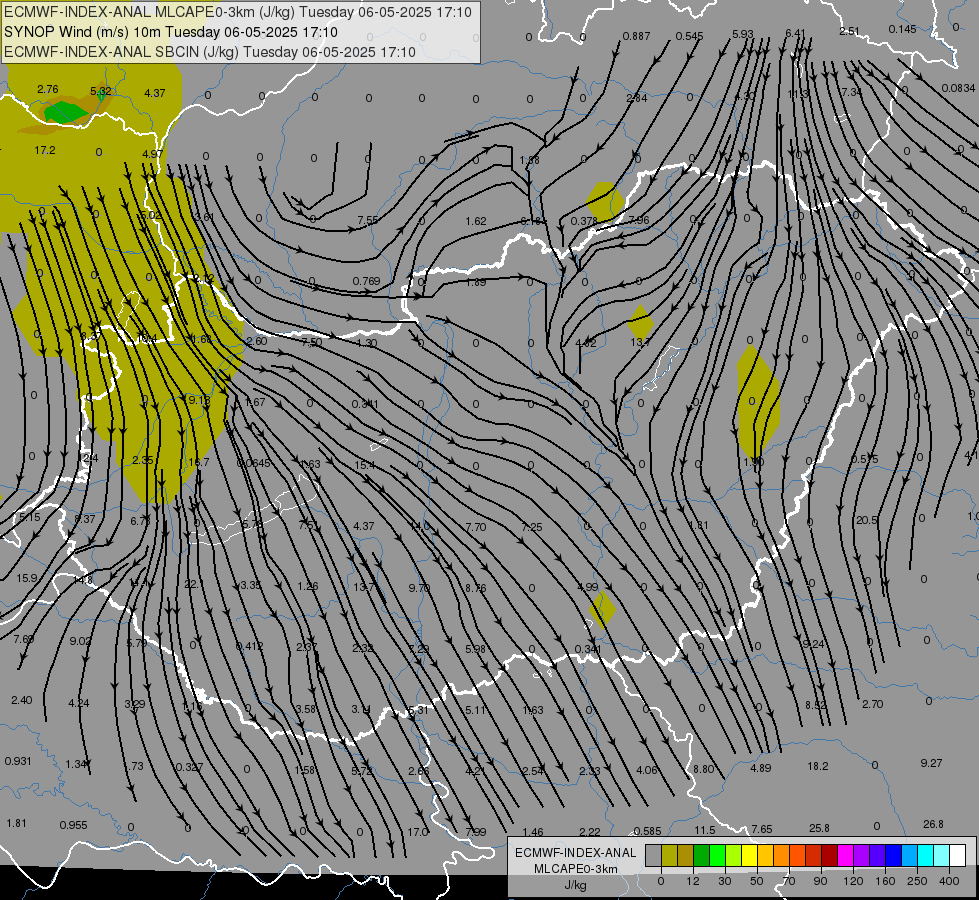
Task: Click the map value '7.70'
Action: tap(475, 527)
